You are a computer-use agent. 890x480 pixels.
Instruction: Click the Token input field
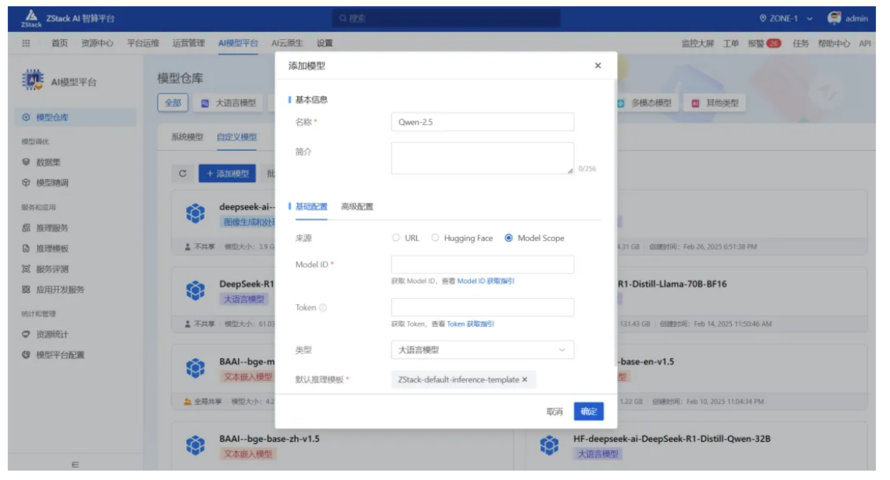482,308
